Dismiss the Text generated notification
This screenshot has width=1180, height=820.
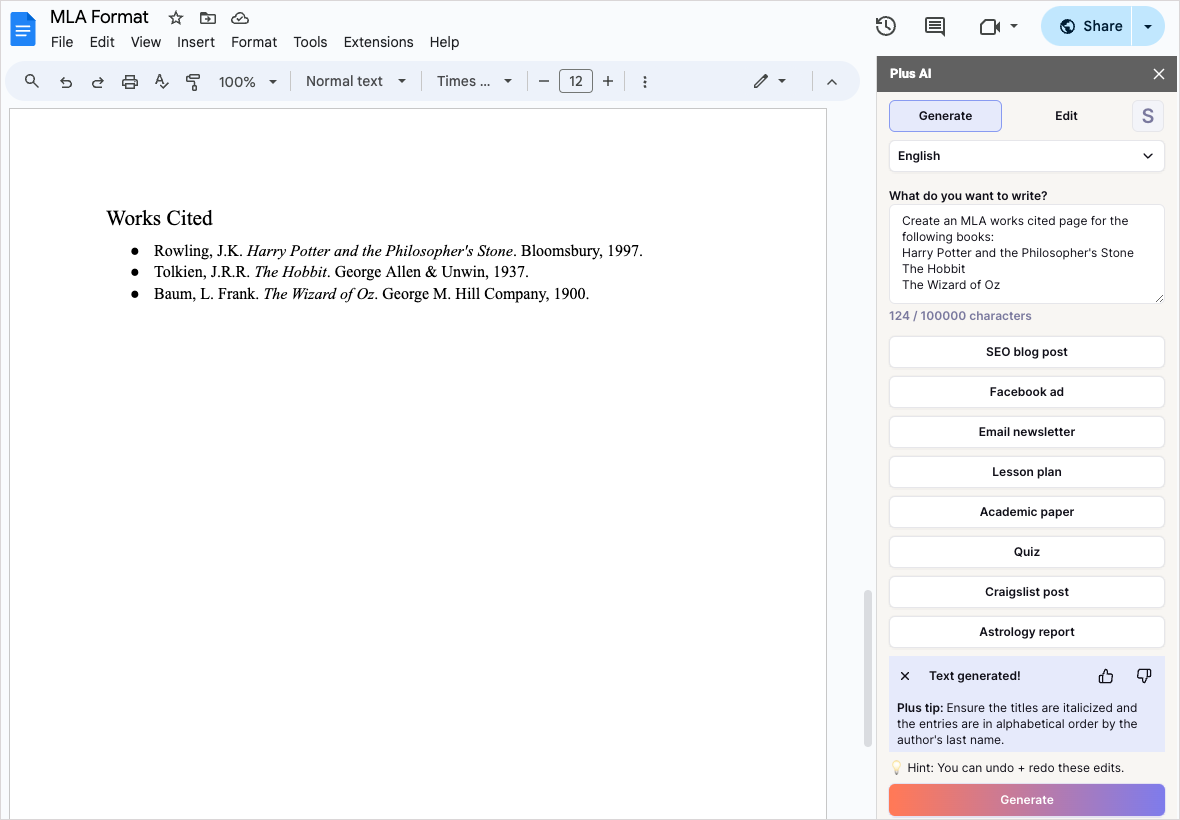tap(905, 676)
